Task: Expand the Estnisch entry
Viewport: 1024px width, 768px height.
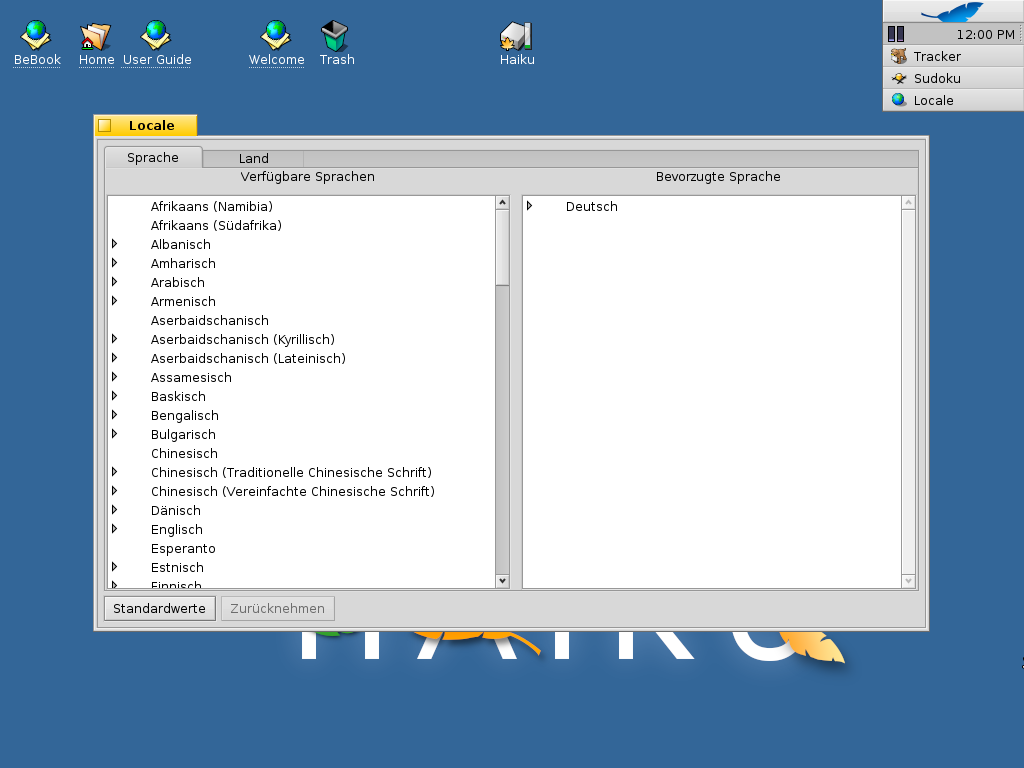Action: (x=114, y=566)
